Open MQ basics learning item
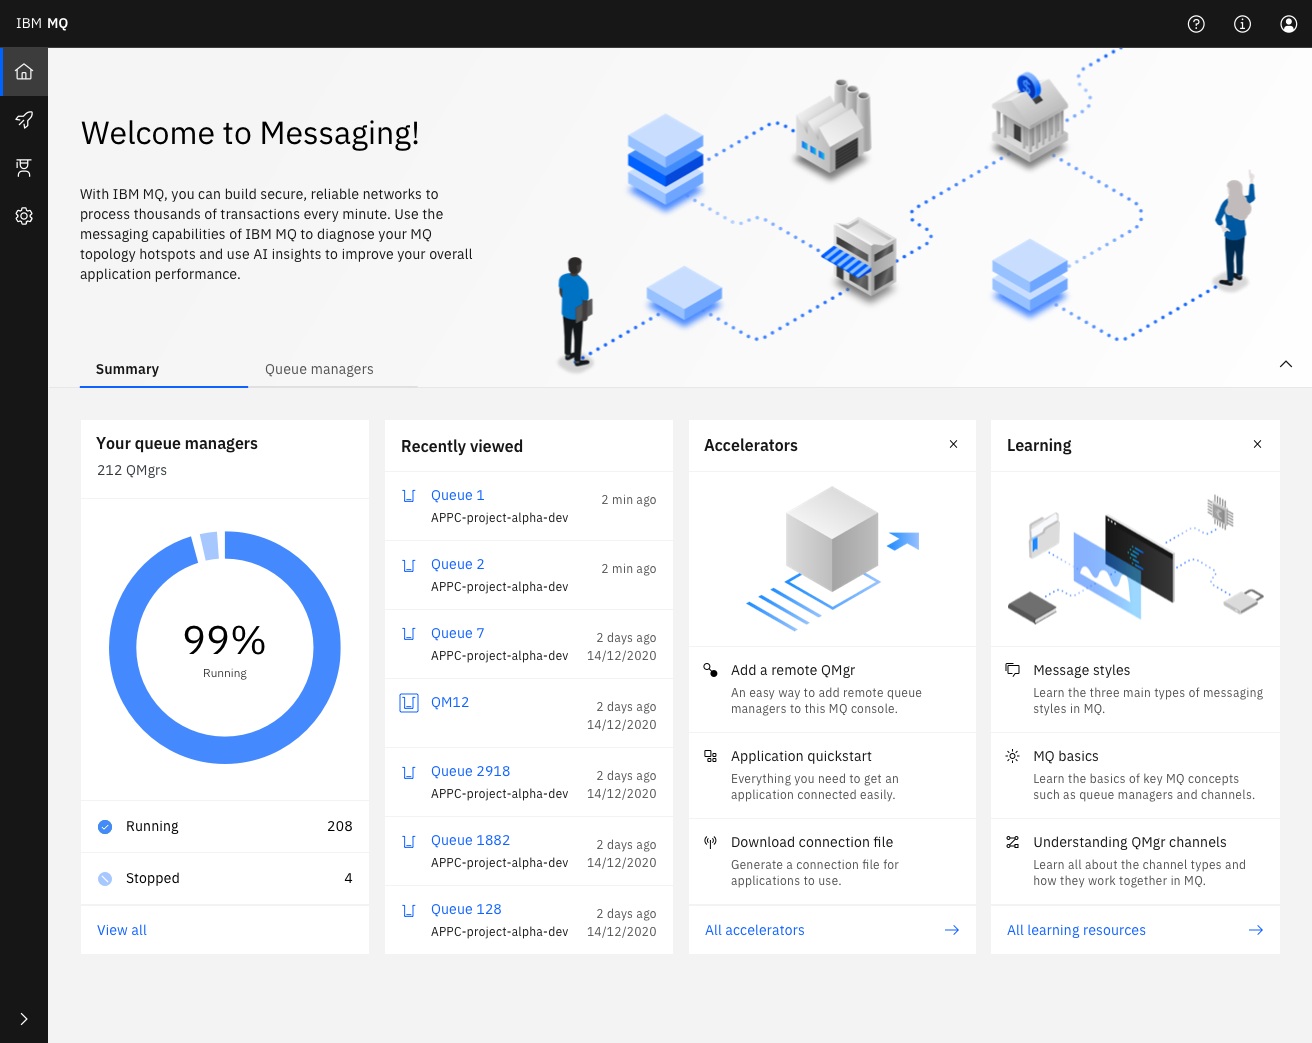 (x=1135, y=775)
